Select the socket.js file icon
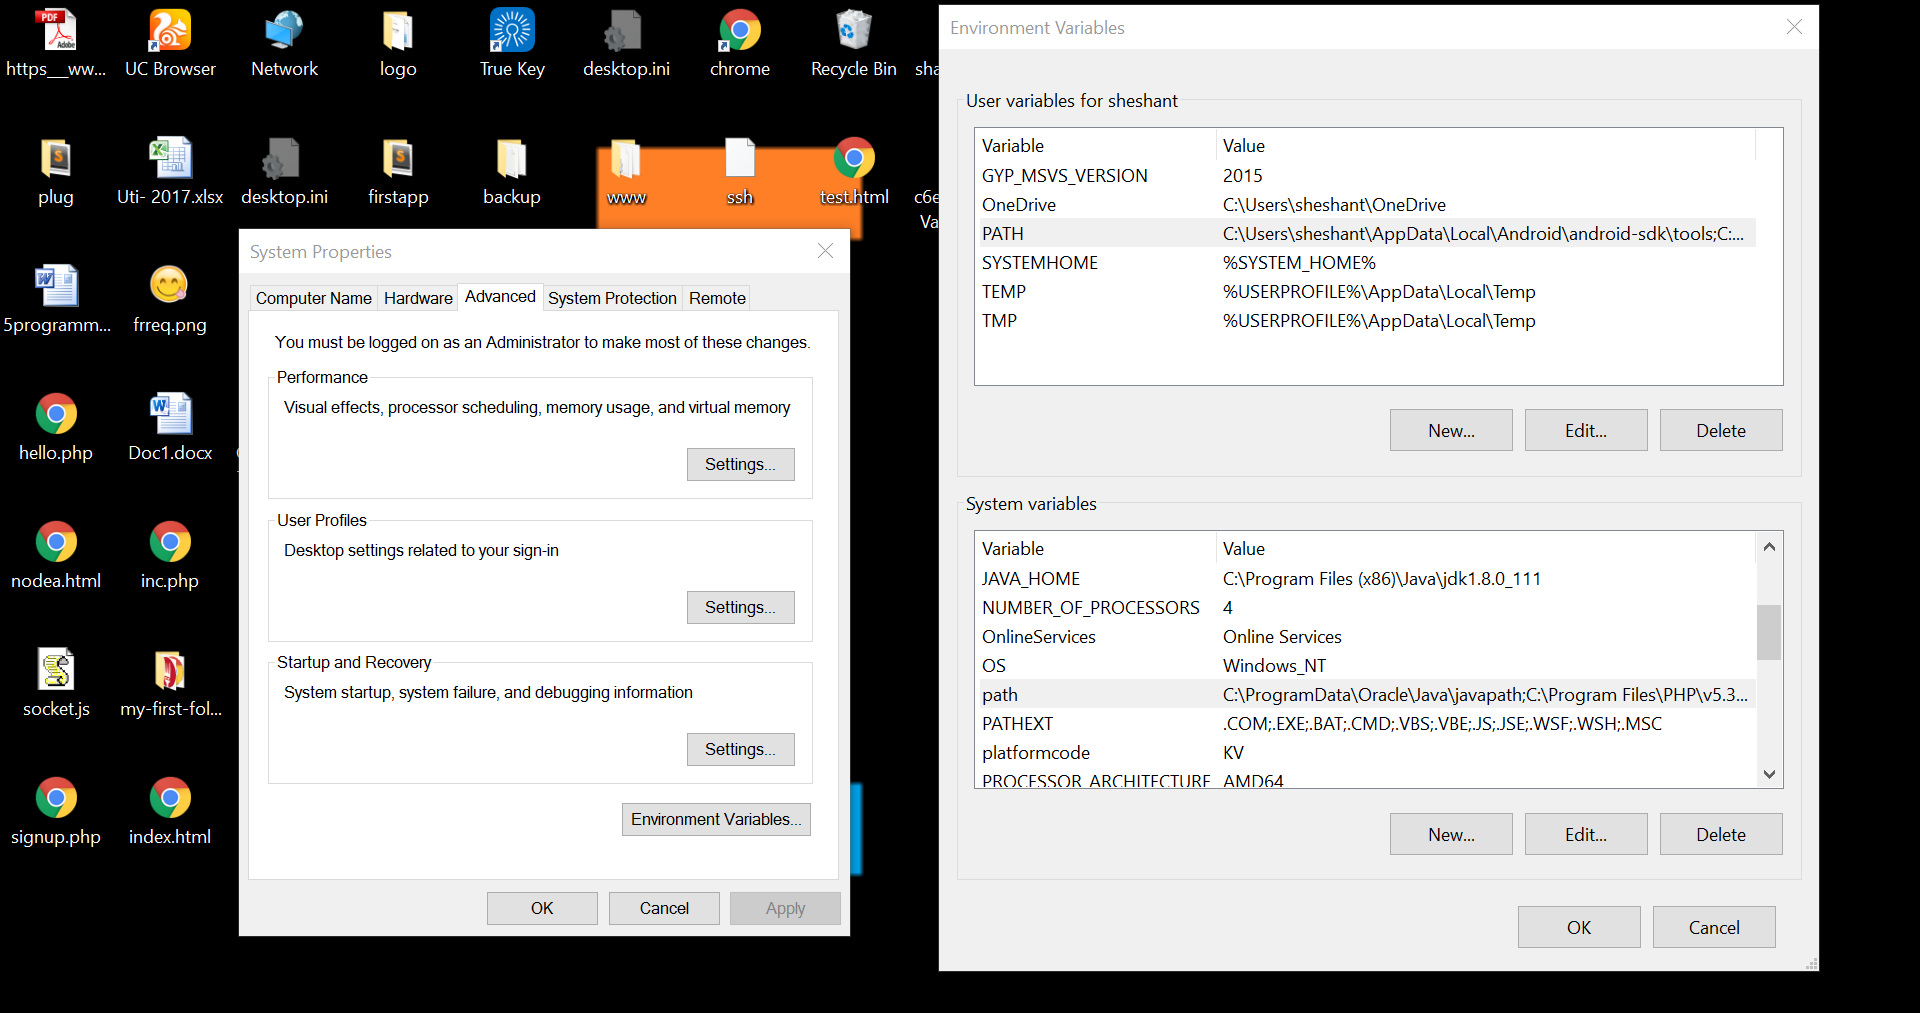Screen dimensions: 1922x1013 [x=56, y=684]
